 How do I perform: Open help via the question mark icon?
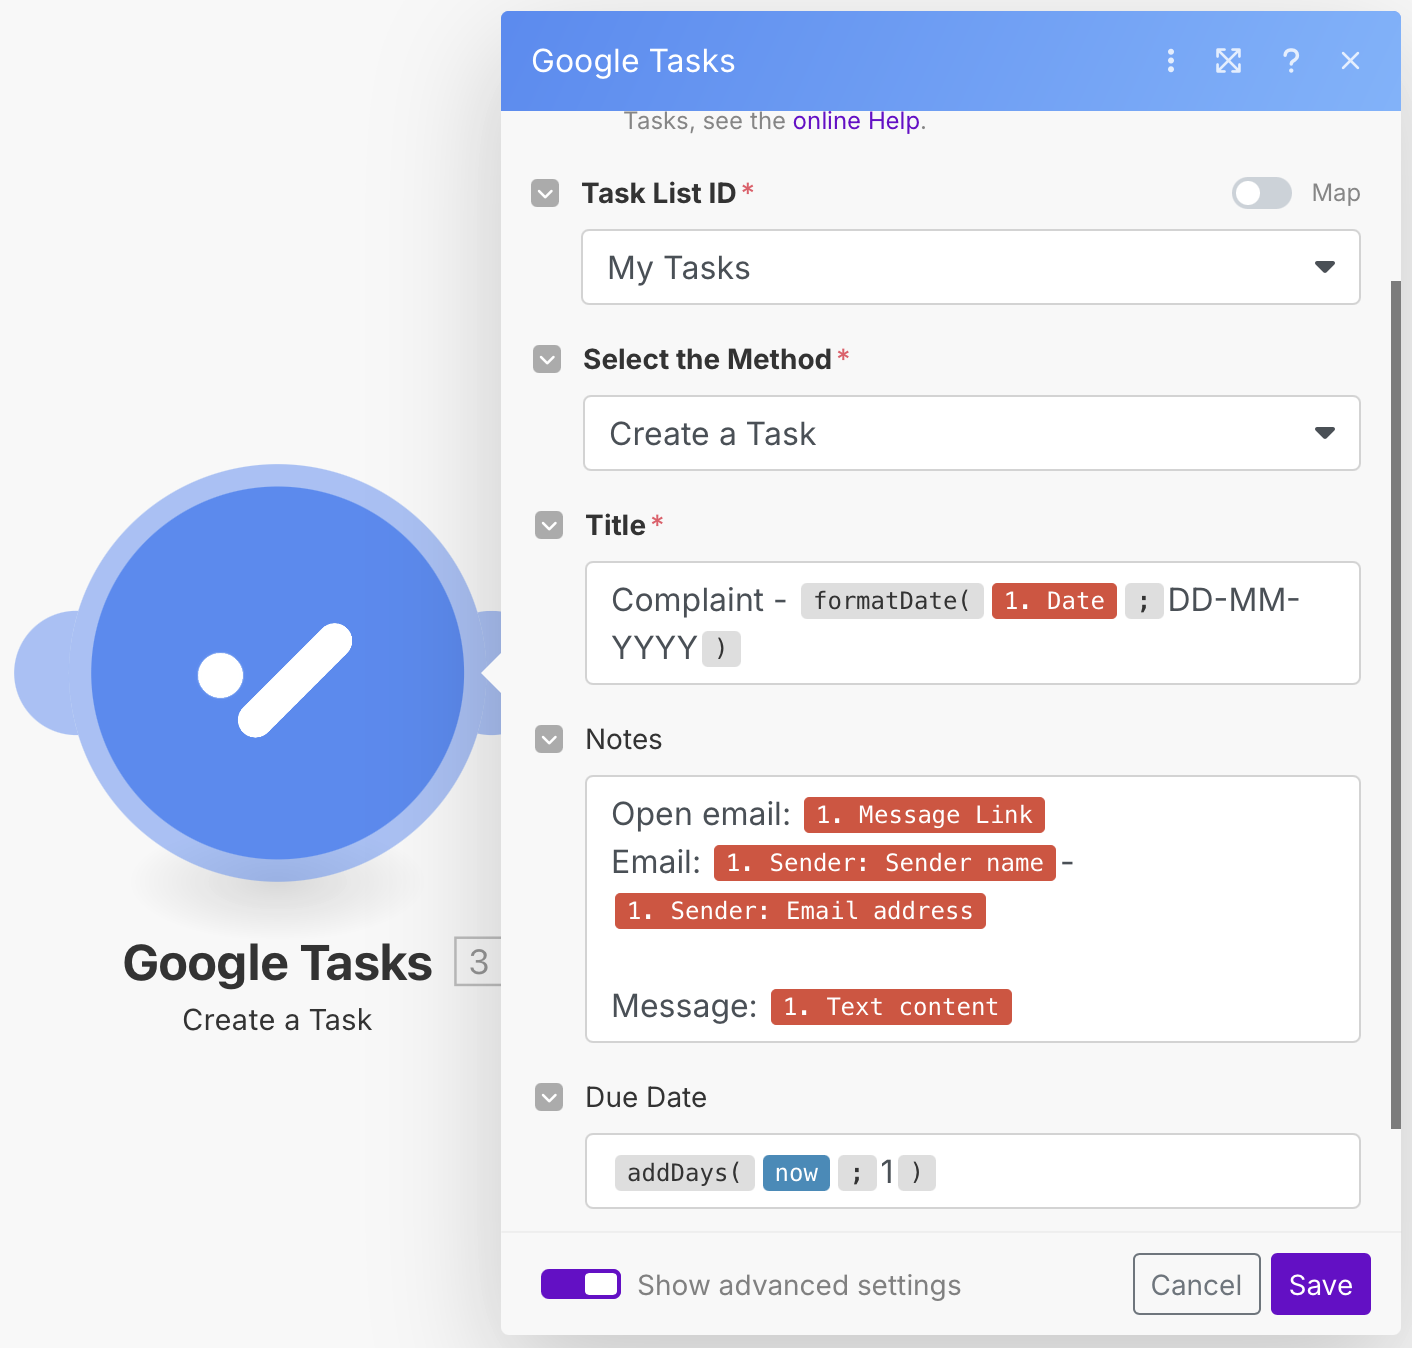pos(1291,61)
